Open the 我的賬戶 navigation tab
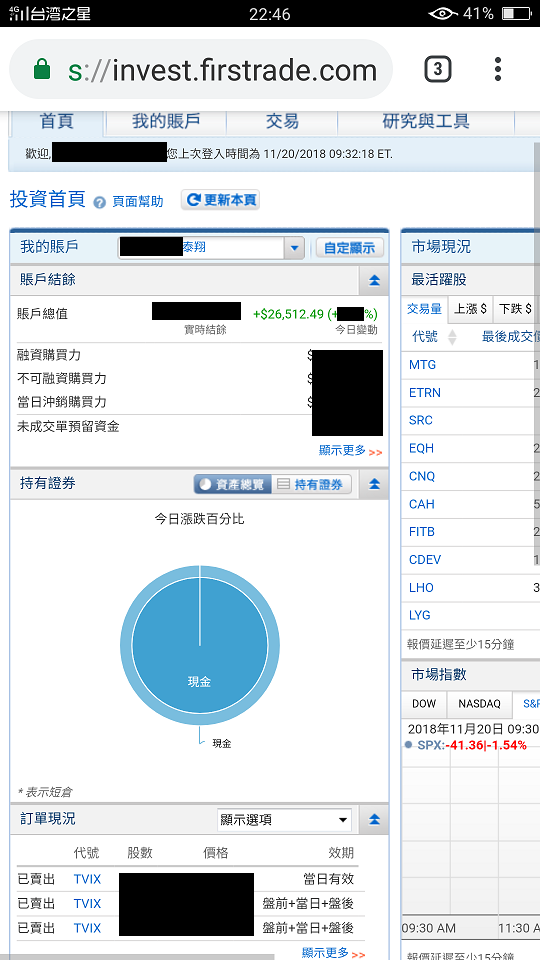Viewport: 540px width, 960px height. [x=166, y=122]
